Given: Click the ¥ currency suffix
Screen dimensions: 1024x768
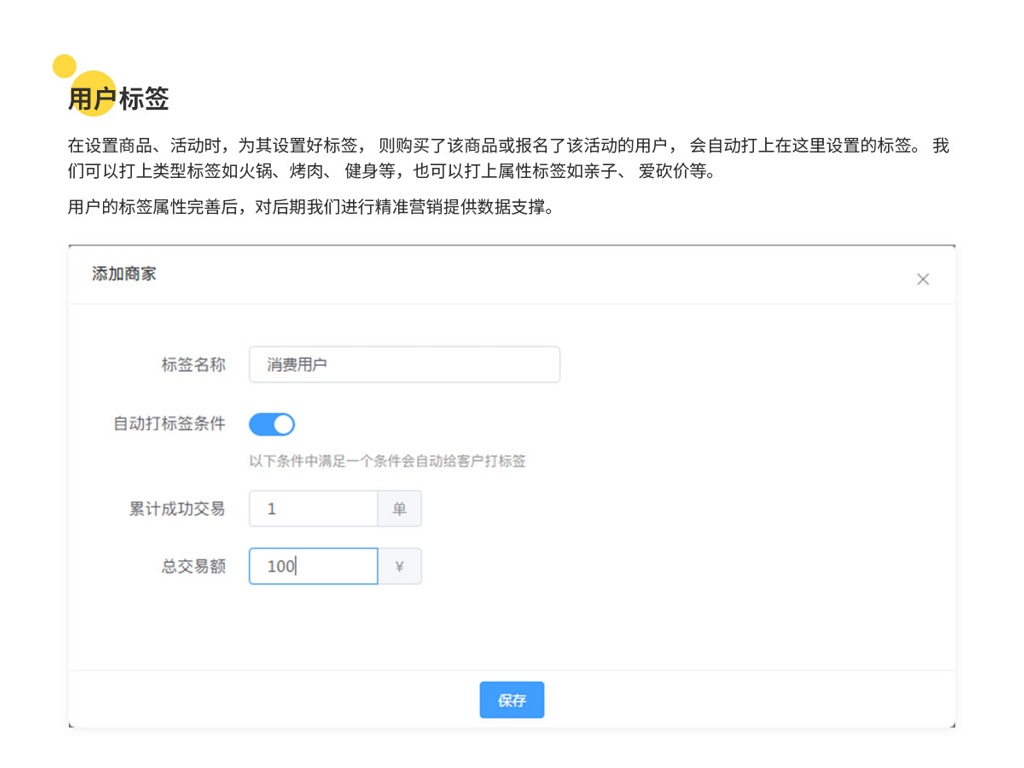Looking at the screenshot, I should click(400, 566).
